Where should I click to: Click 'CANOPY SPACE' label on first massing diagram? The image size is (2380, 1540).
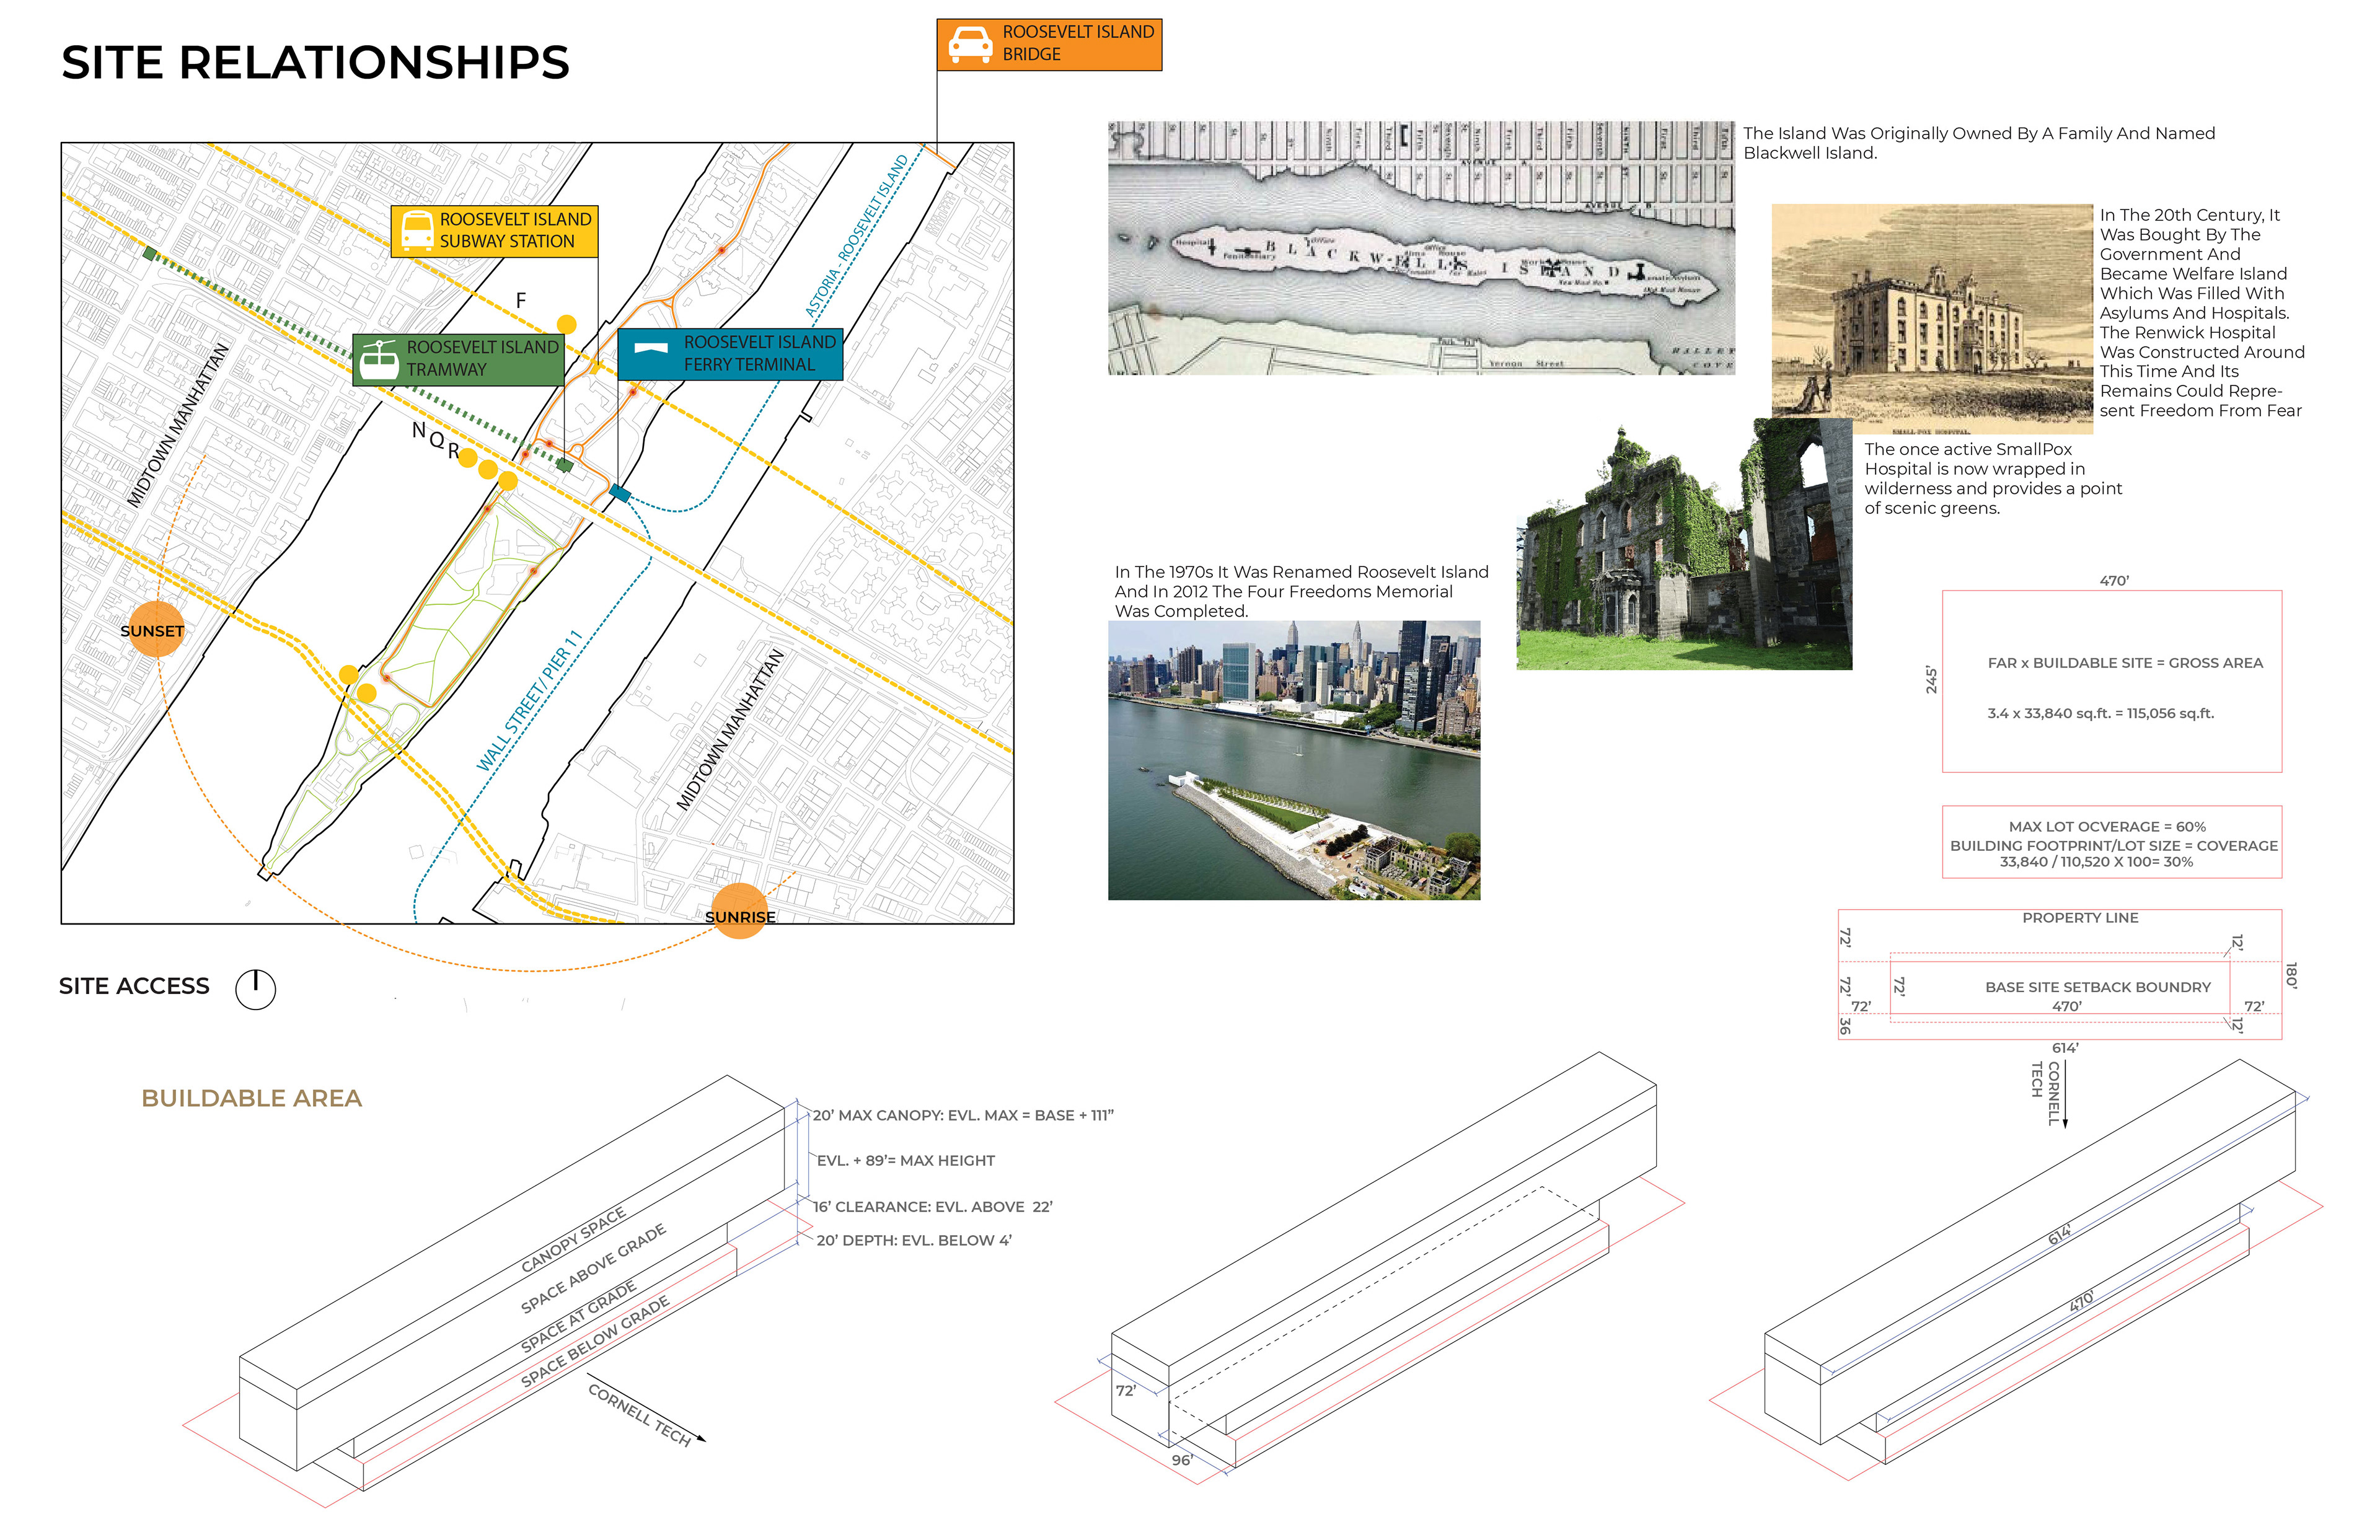(574, 1240)
